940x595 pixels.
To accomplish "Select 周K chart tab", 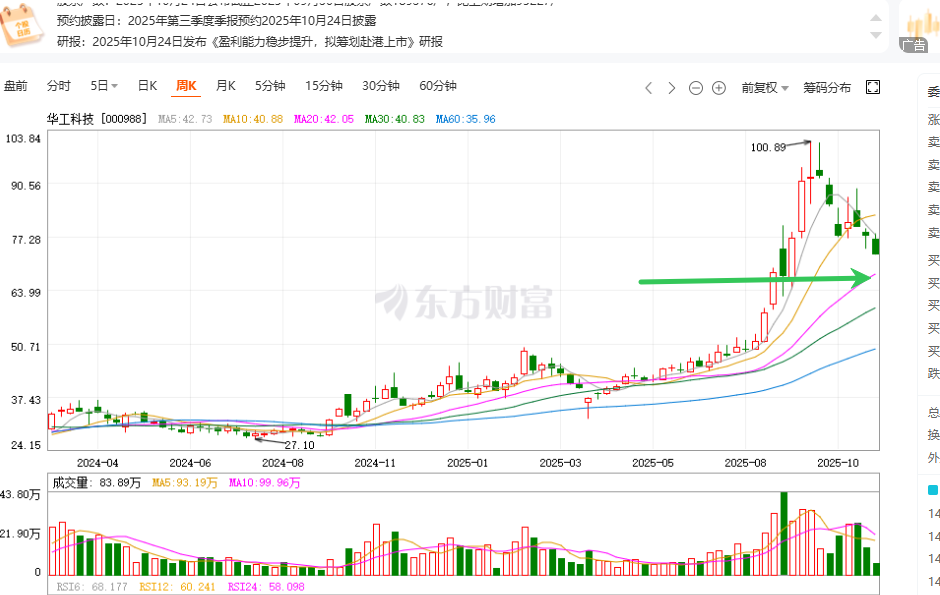I will coord(186,86).
